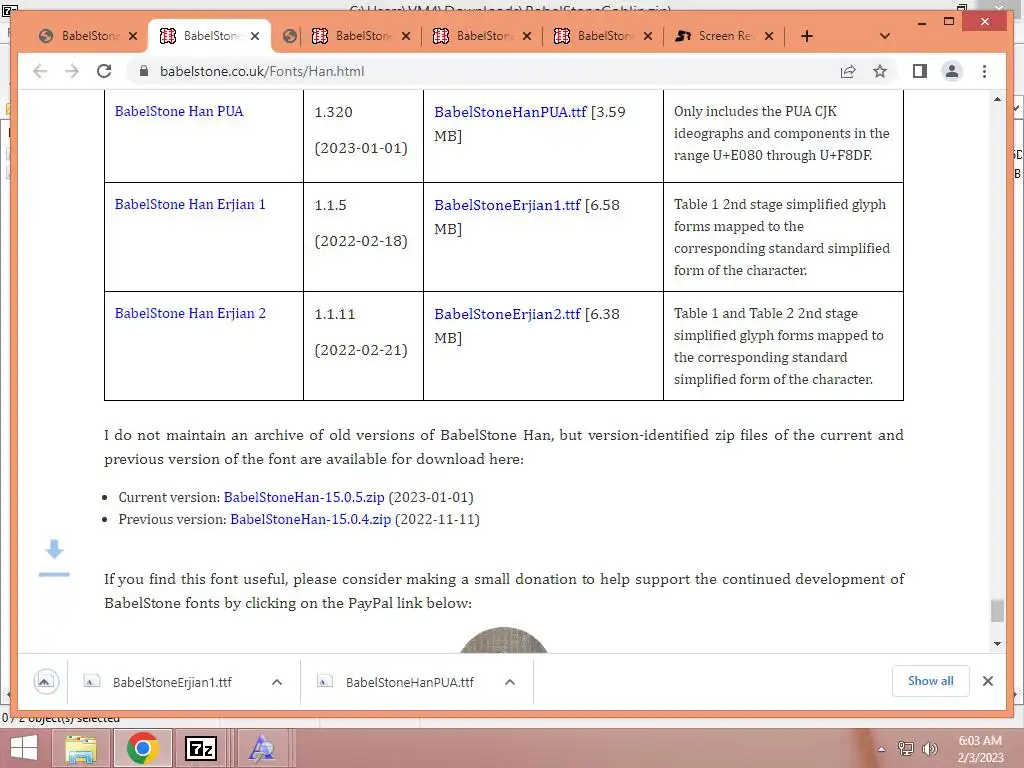Open BabelStone Han PUA link
This screenshot has width=1024, height=768.
(x=179, y=111)
